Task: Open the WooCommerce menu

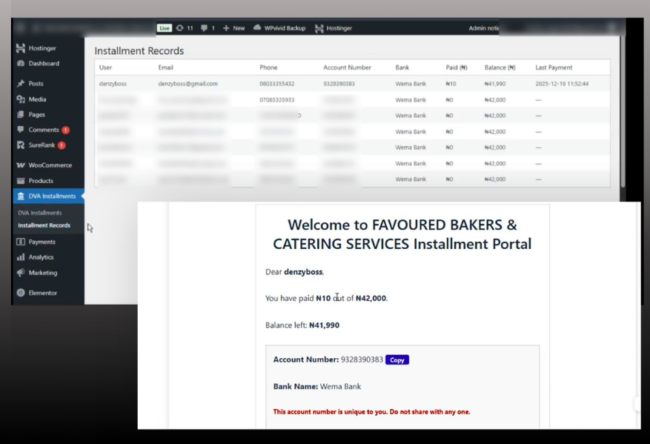Action: [x=48, y=165]
